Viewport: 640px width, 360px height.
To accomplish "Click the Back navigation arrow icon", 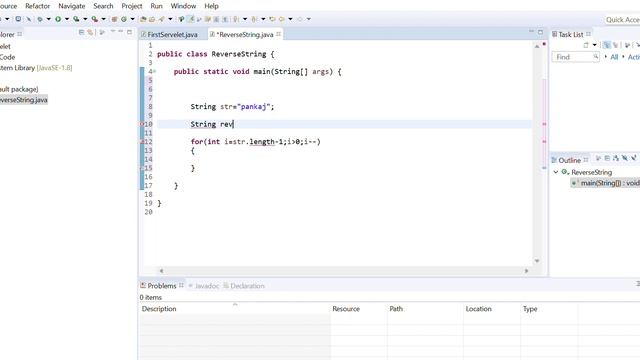I will (x=282, y=19).
